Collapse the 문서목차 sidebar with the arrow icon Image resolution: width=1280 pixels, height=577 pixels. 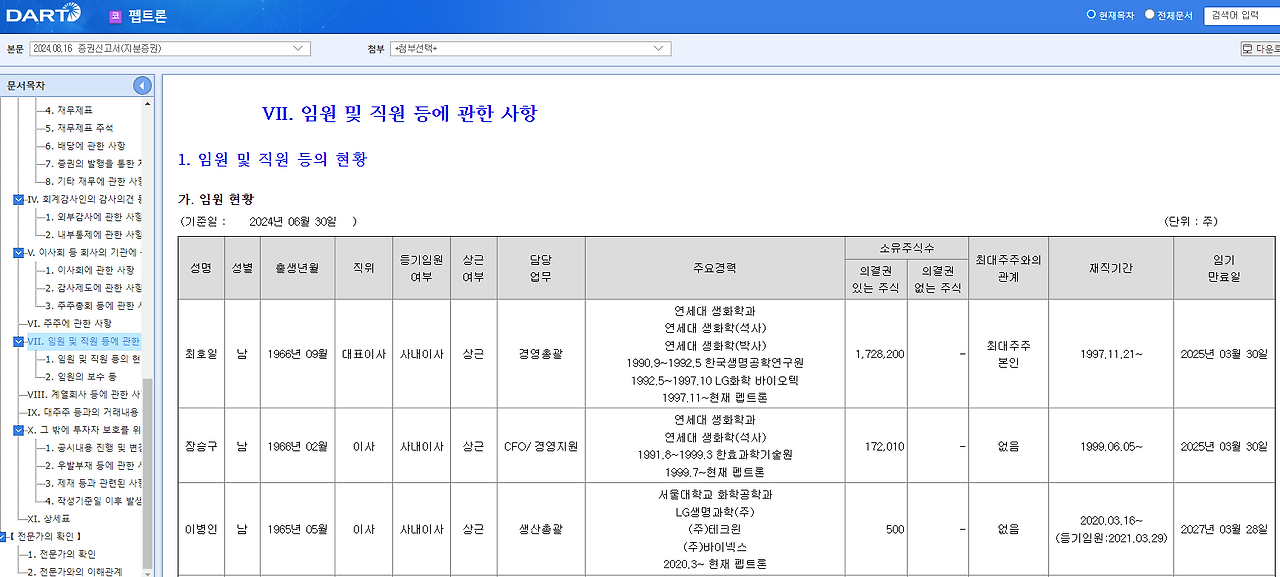[x=141, y=84]
